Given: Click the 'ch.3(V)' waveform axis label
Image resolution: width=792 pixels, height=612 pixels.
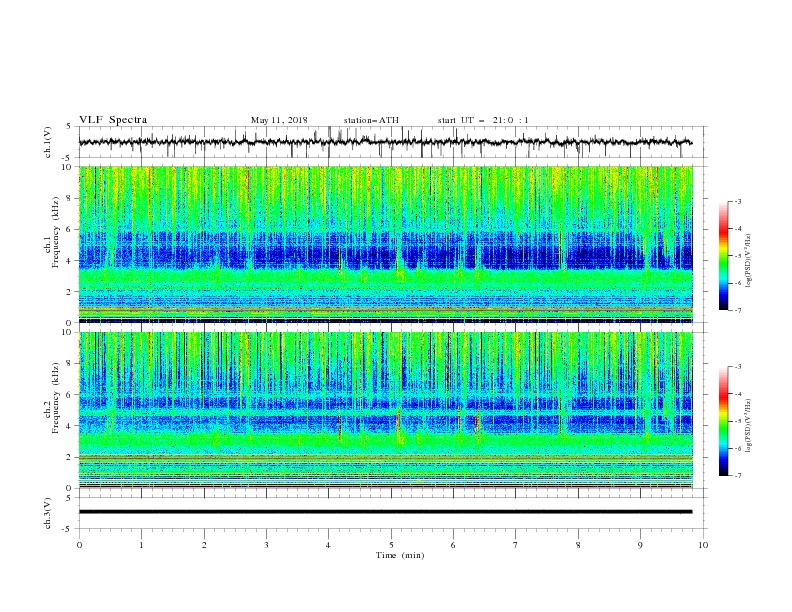Looking at the screenshot, I should [x=48, y=513].
